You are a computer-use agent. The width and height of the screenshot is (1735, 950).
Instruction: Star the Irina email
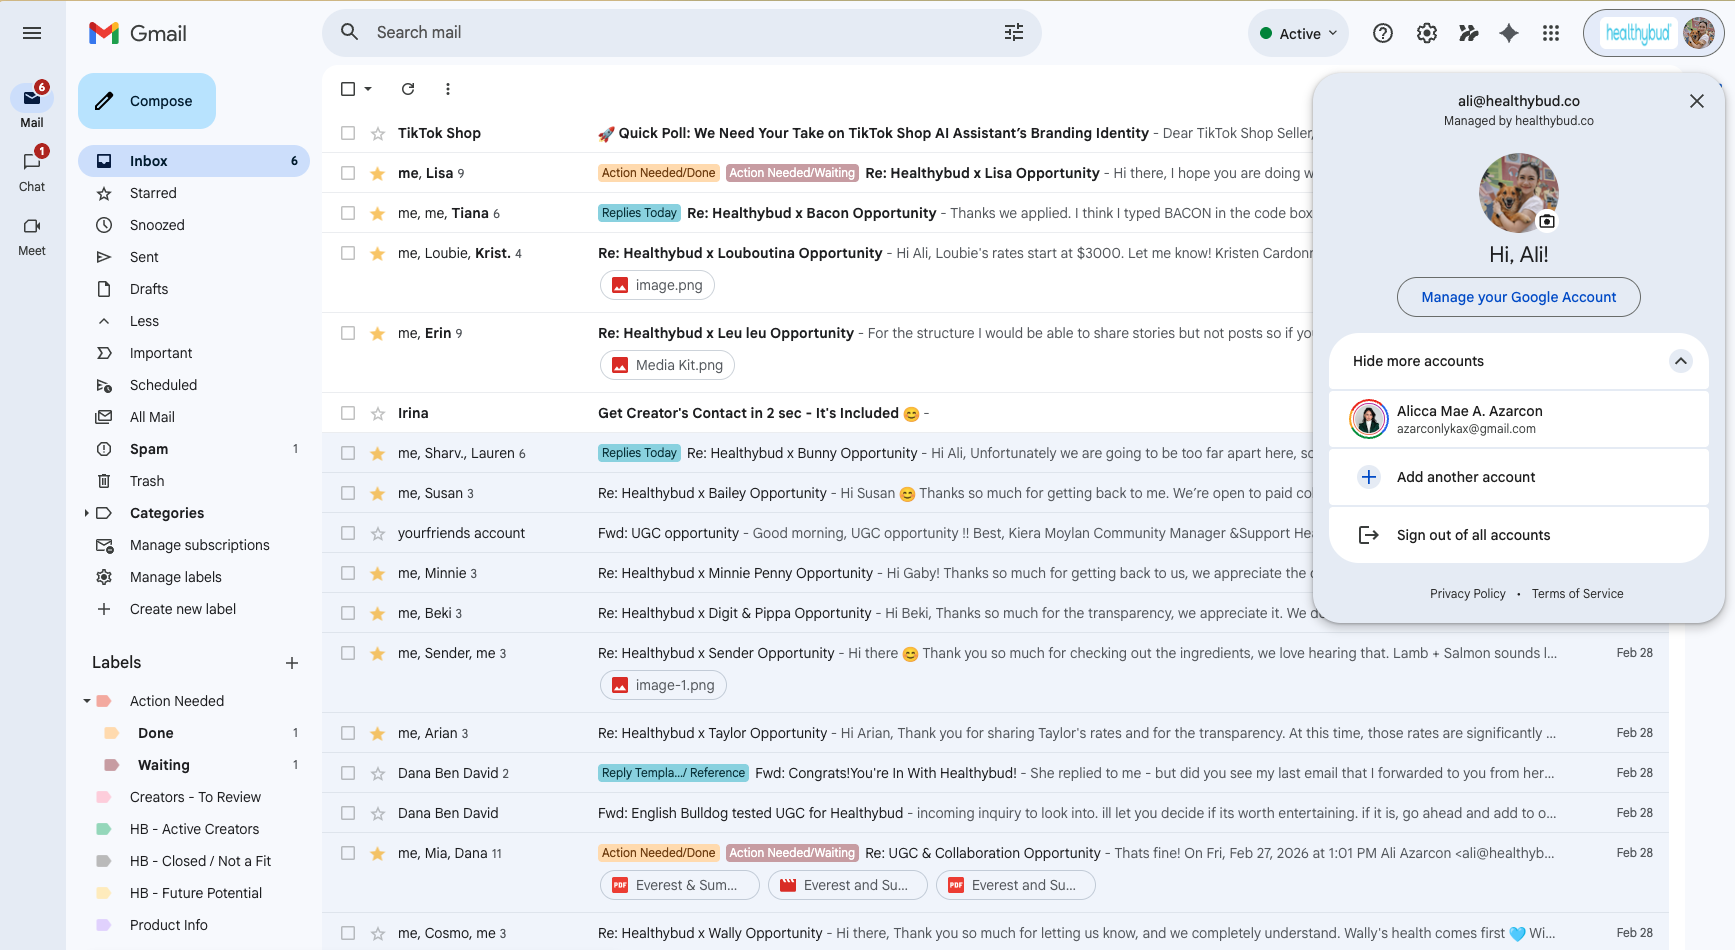coord(378,413)
